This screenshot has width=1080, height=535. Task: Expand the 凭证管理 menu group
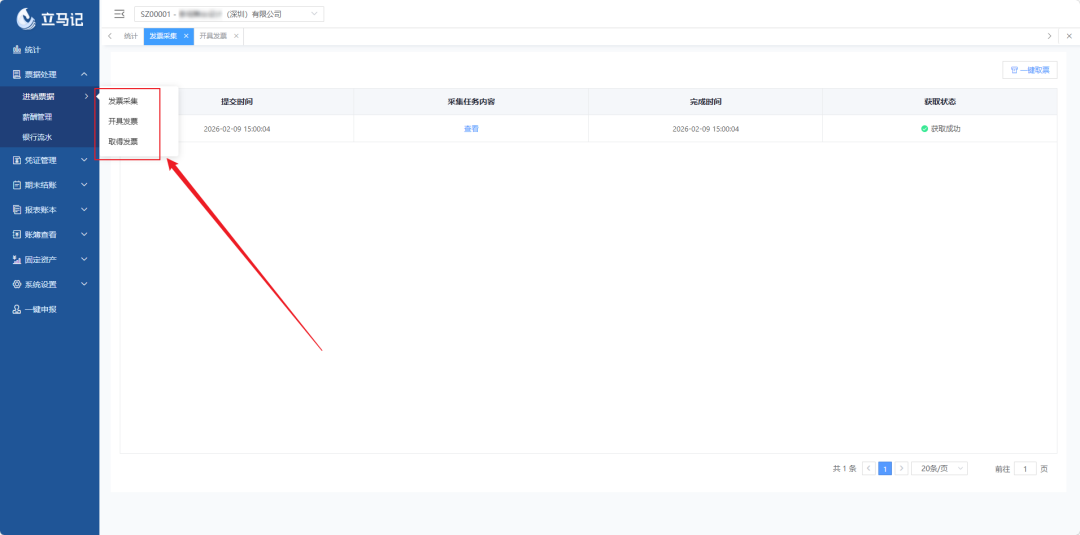49,160
